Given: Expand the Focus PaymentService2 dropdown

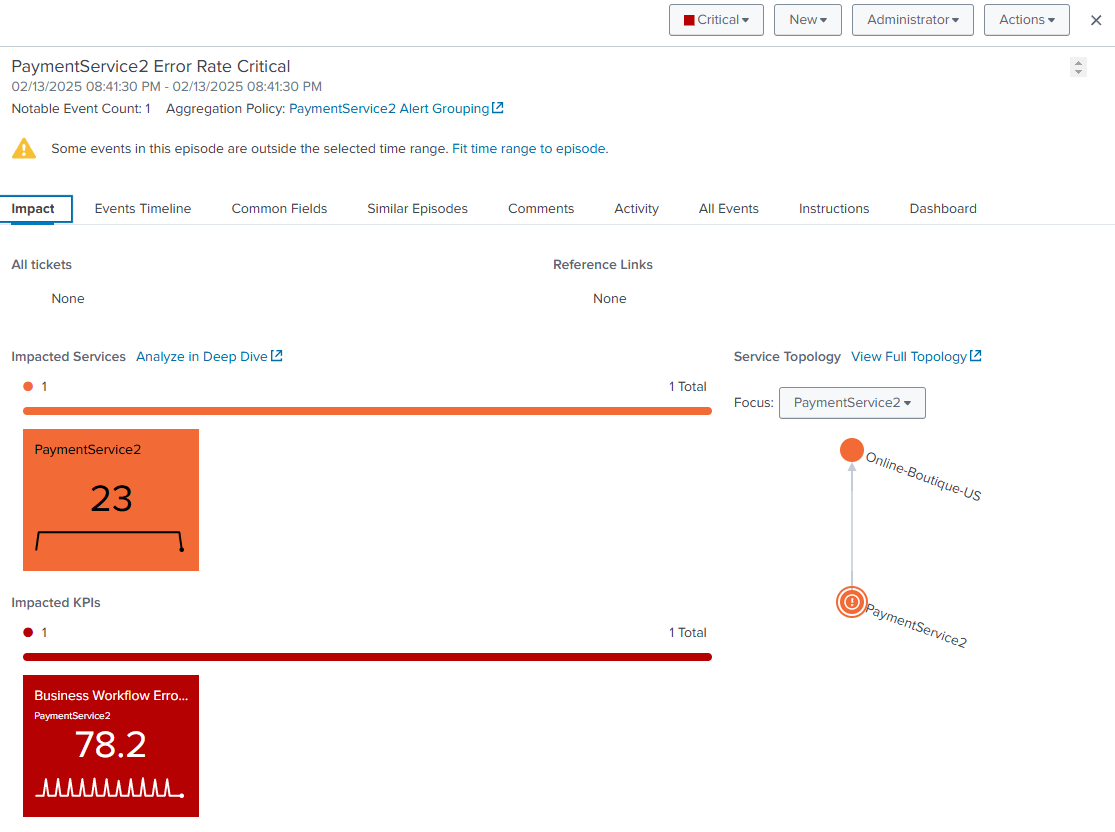Looking at the screenshot, I should [x=852, y=403].
